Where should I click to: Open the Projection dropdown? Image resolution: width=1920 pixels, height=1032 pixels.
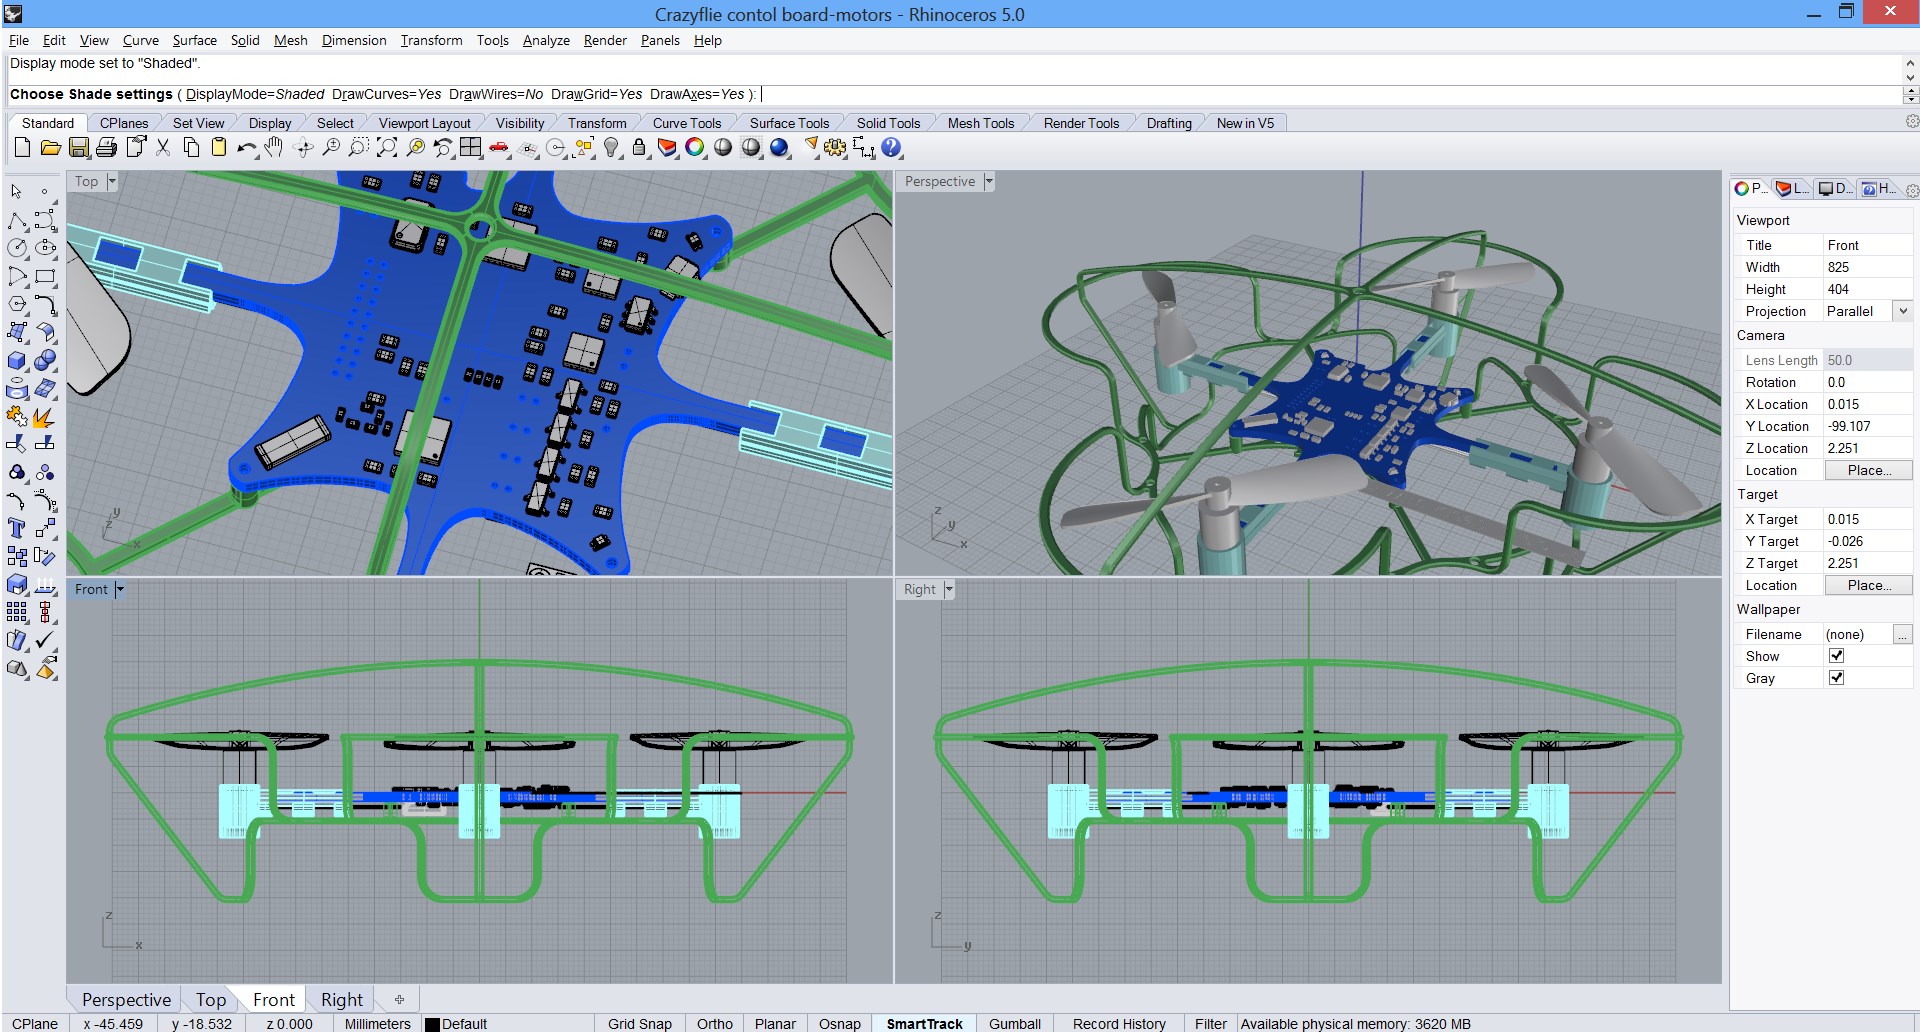point(1903,311)
